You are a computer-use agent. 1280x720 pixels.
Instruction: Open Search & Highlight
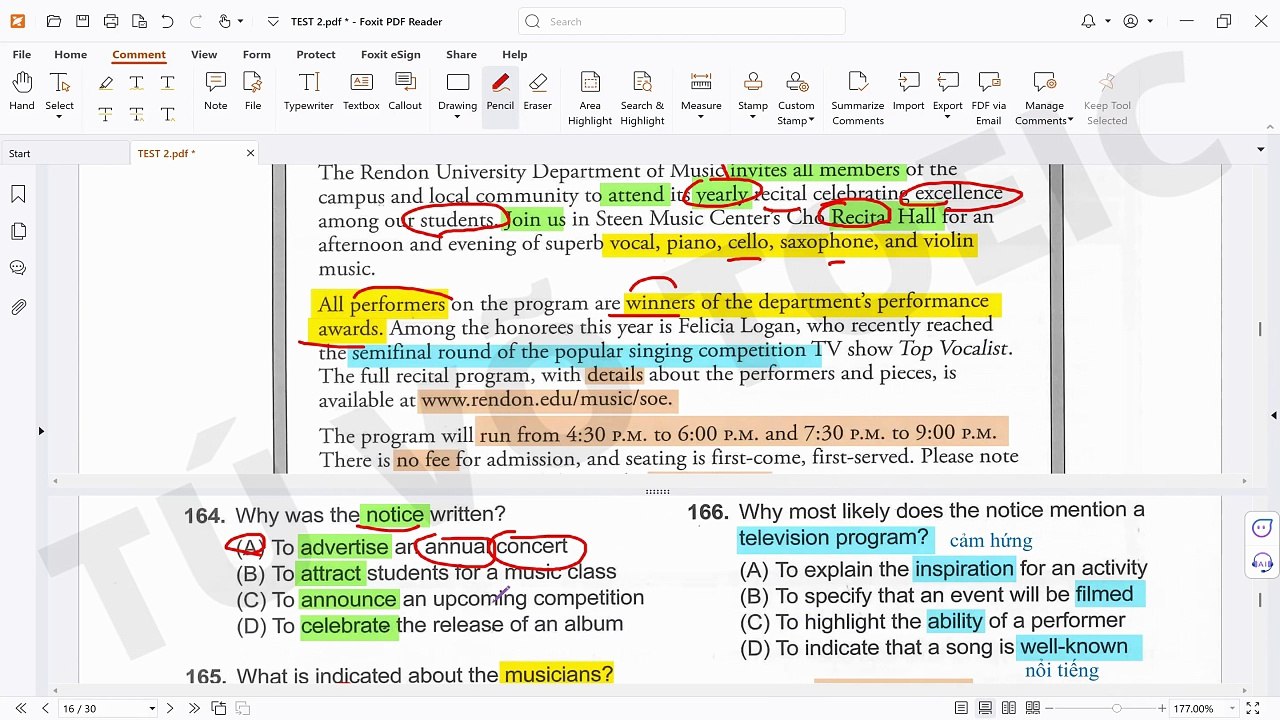coord(642,98)
